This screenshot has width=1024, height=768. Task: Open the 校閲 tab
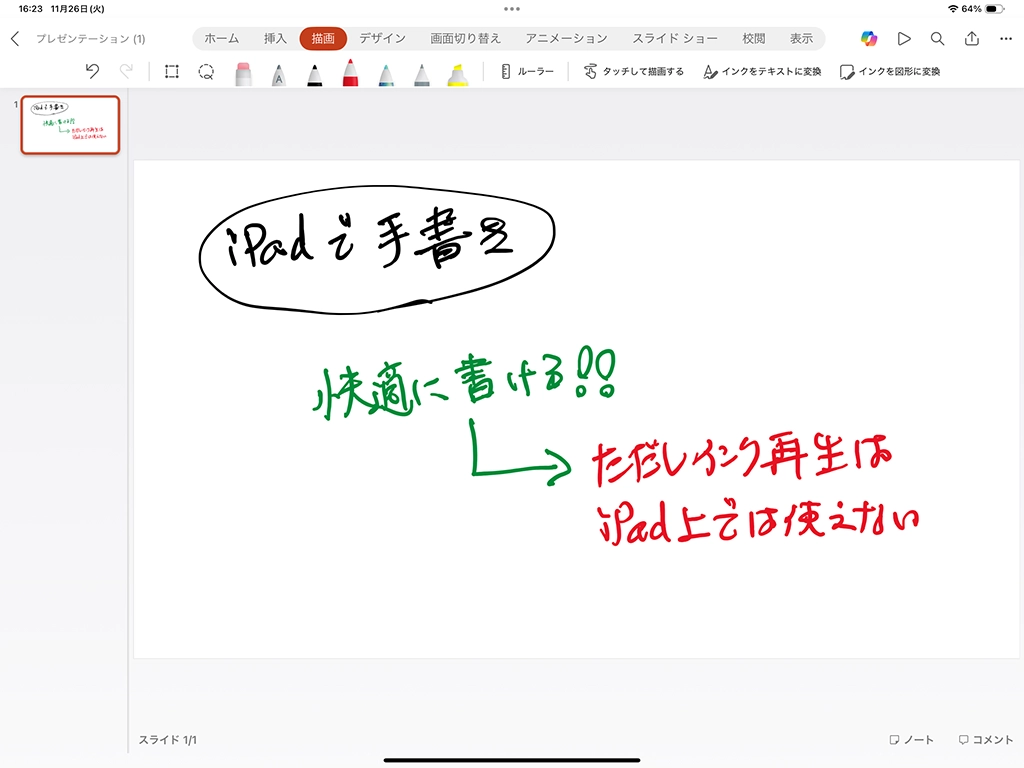[753, 39]
